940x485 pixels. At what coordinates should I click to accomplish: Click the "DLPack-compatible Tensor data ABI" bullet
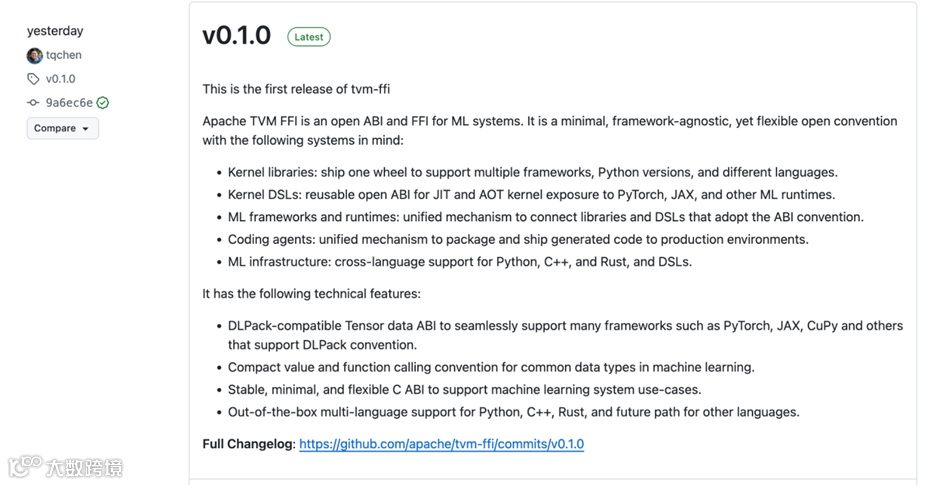[x=565, y=326]
